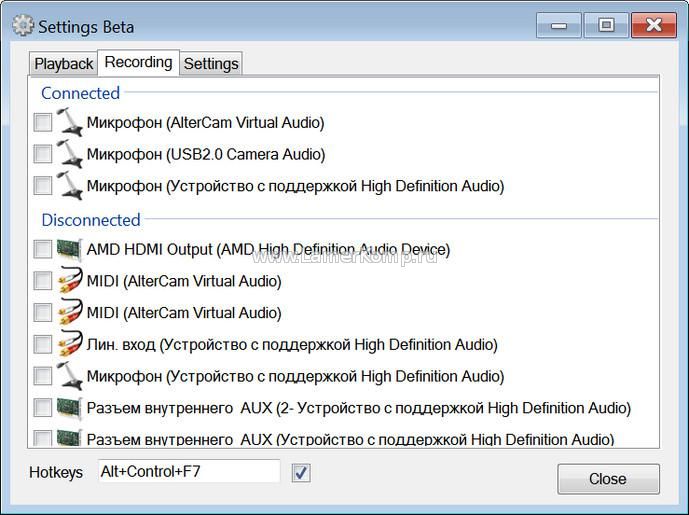The image size is (689, 515).
Task: Click the Разъем внутреннего AUX (2- card icon
Action: (69, 407)
